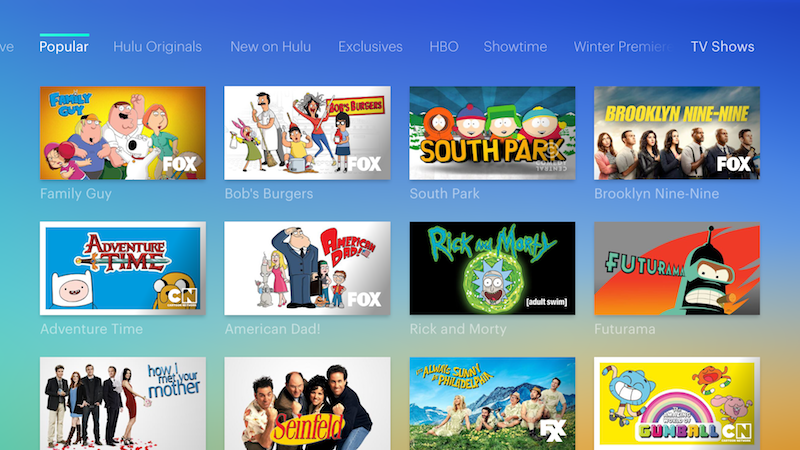Go to the Exclusives tab
Image resolution: width=800 pixels, height=450 pixels.
pyautogui.click(x=370, y=46)
